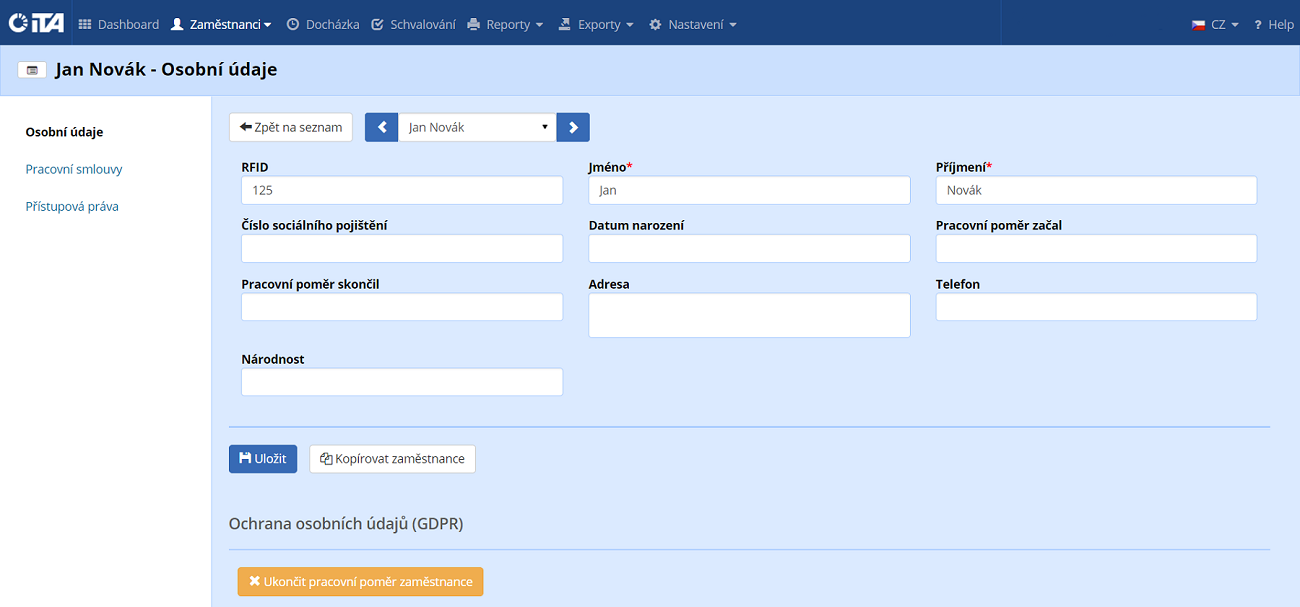Click into the Datum narození field
The height and width of the screenshot is (607, 1300).
749,249
